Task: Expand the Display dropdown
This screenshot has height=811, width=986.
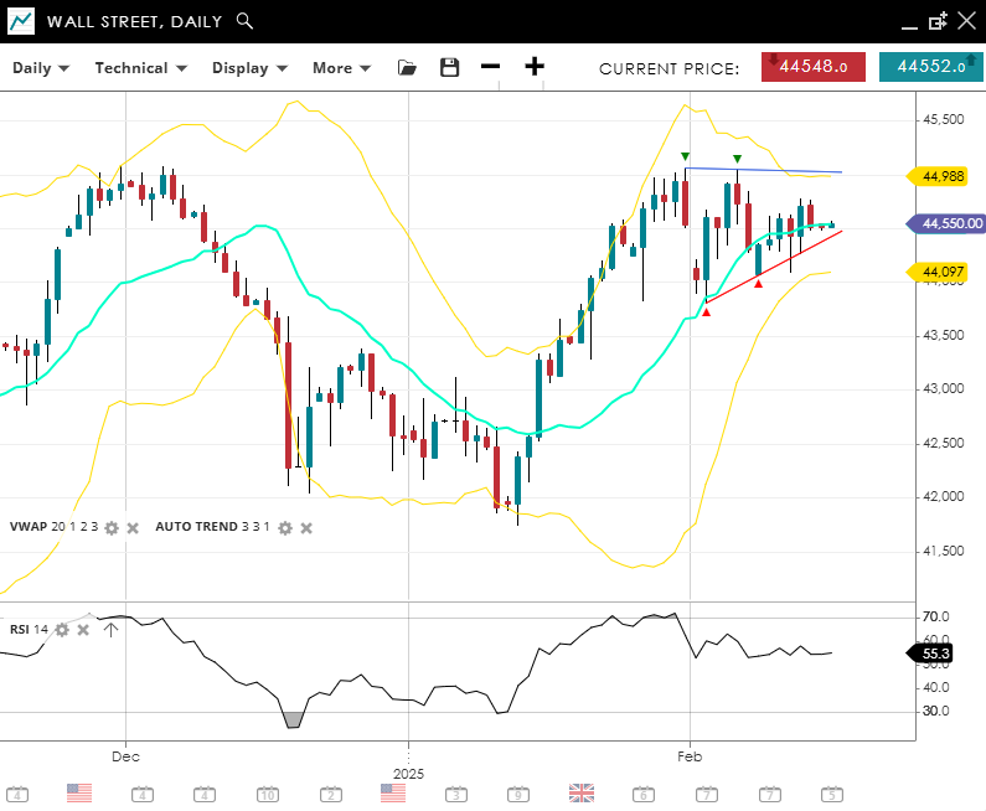Action: 249,68
